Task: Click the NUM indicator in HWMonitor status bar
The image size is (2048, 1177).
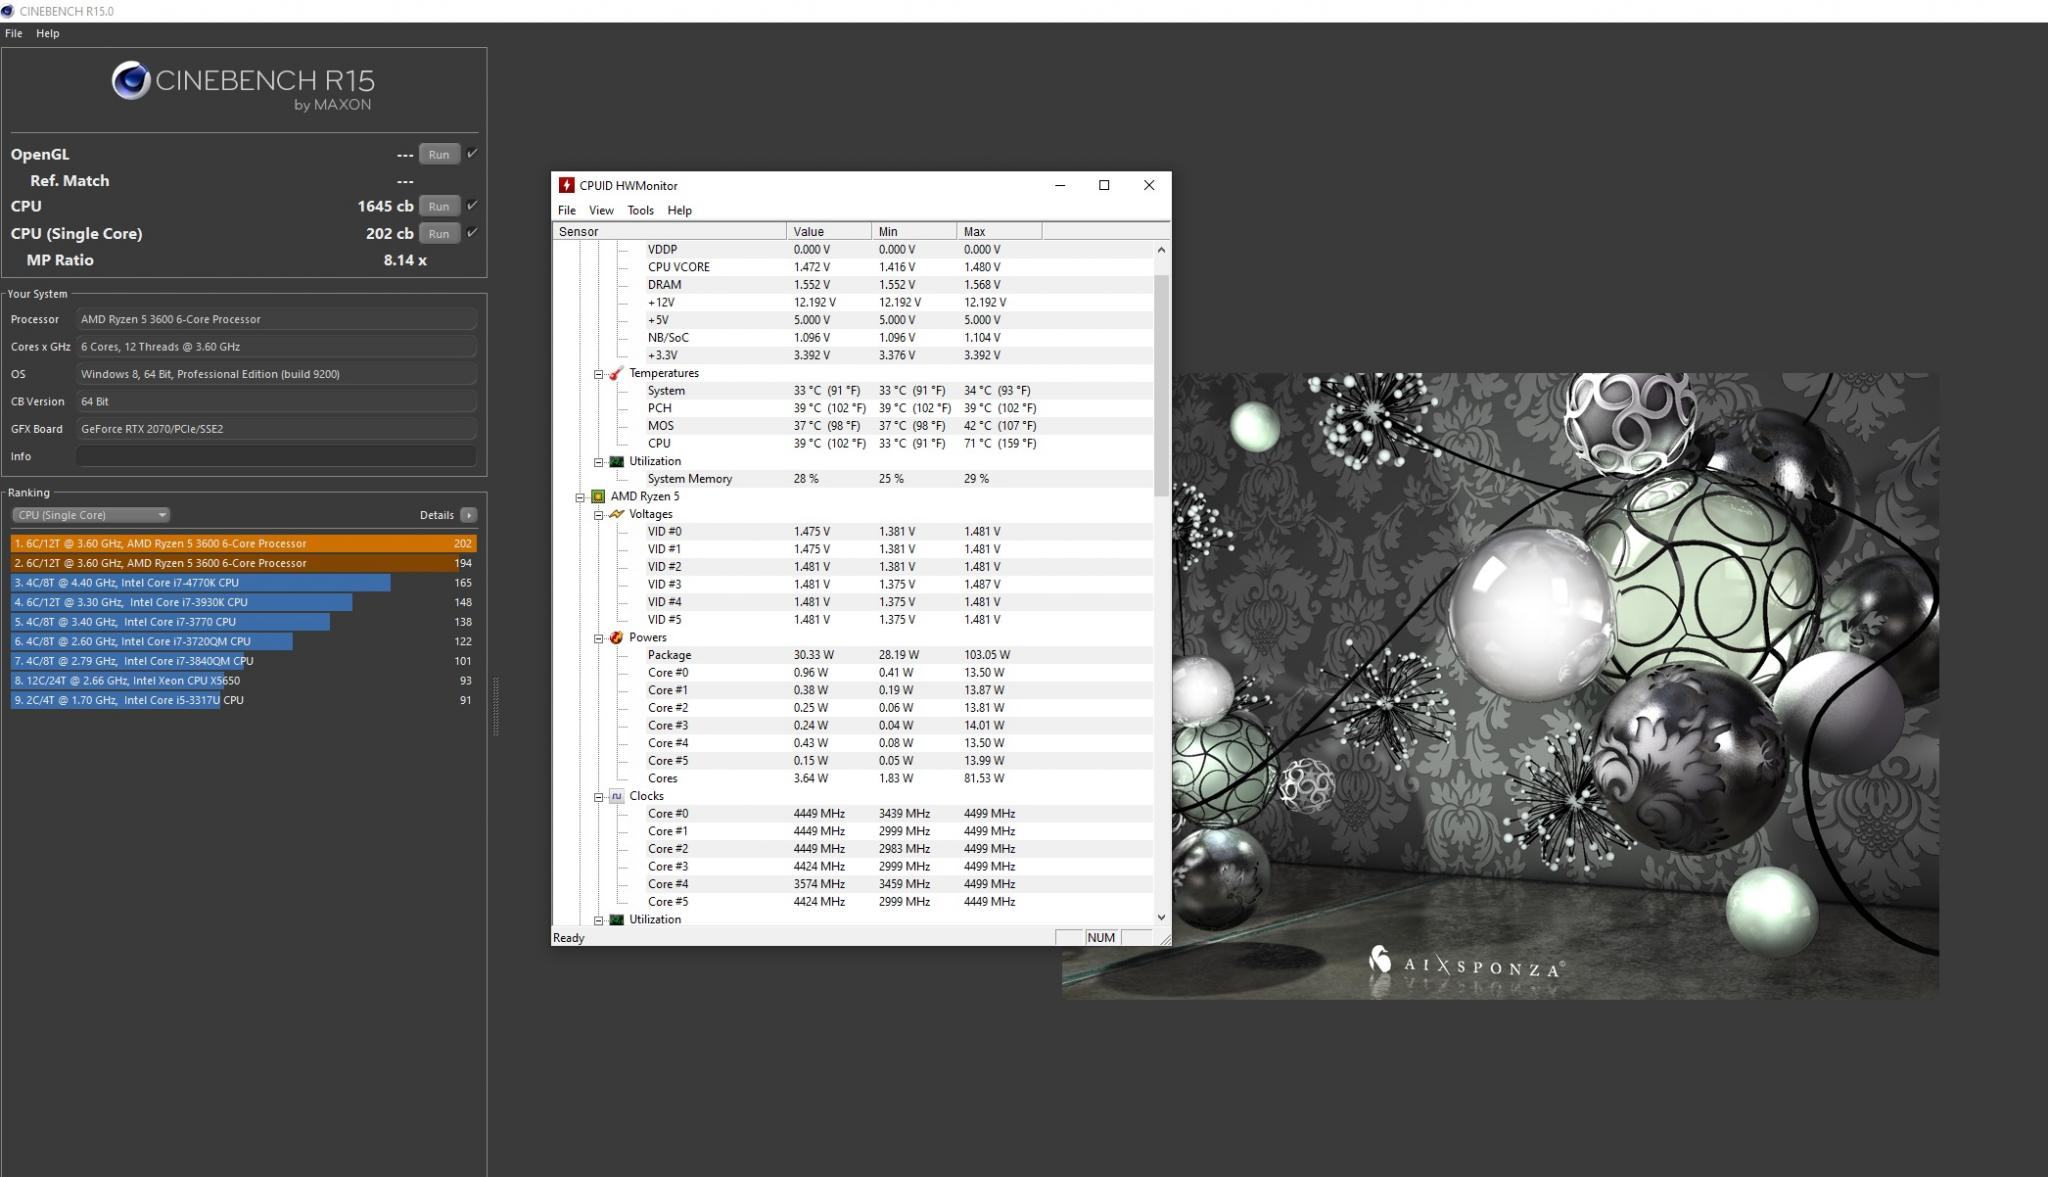Action: pos(1100,937)
